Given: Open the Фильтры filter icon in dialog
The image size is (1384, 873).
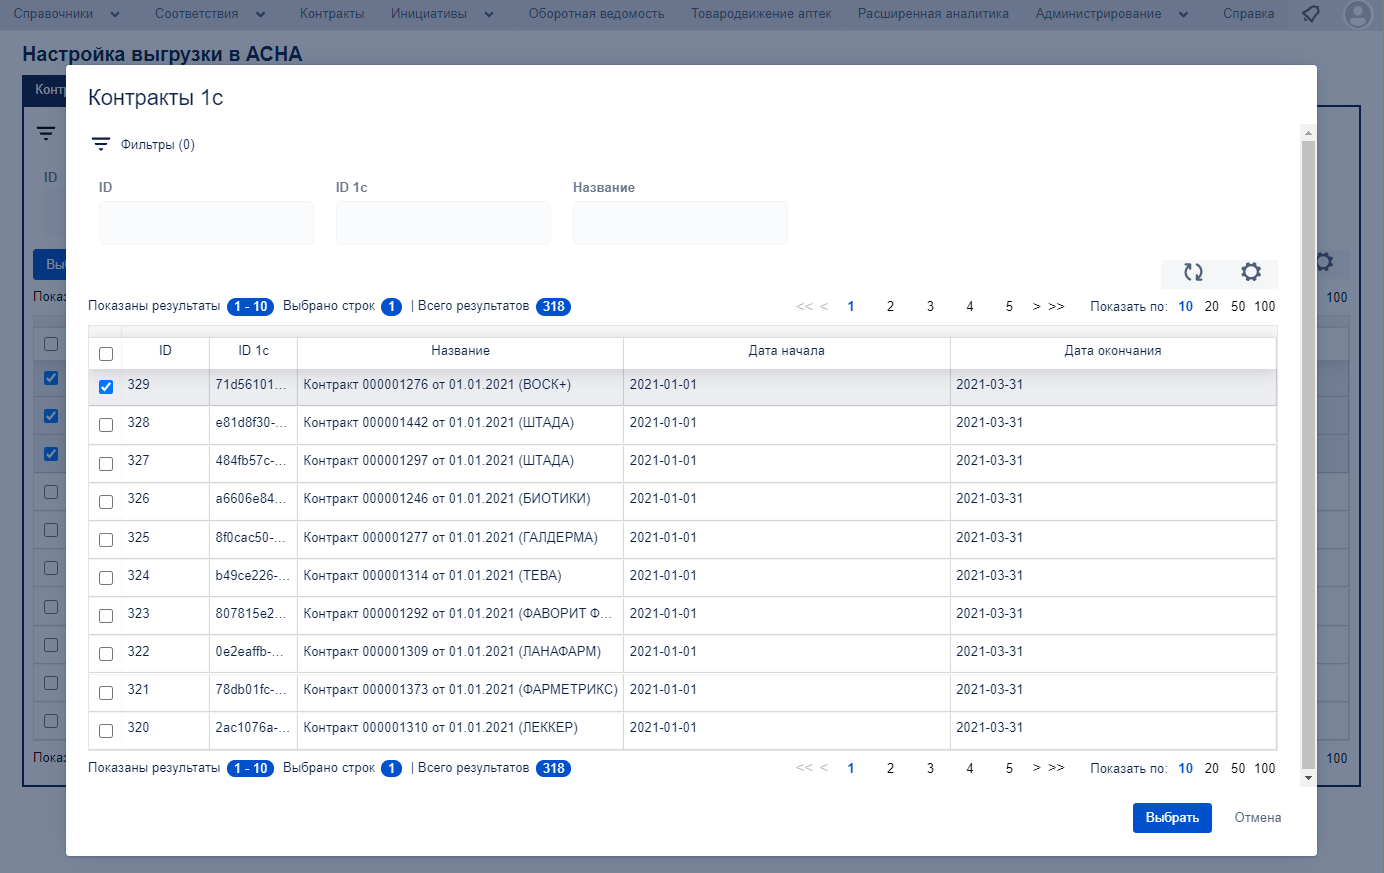Looking at the screenshot, I should pos(101,144).
